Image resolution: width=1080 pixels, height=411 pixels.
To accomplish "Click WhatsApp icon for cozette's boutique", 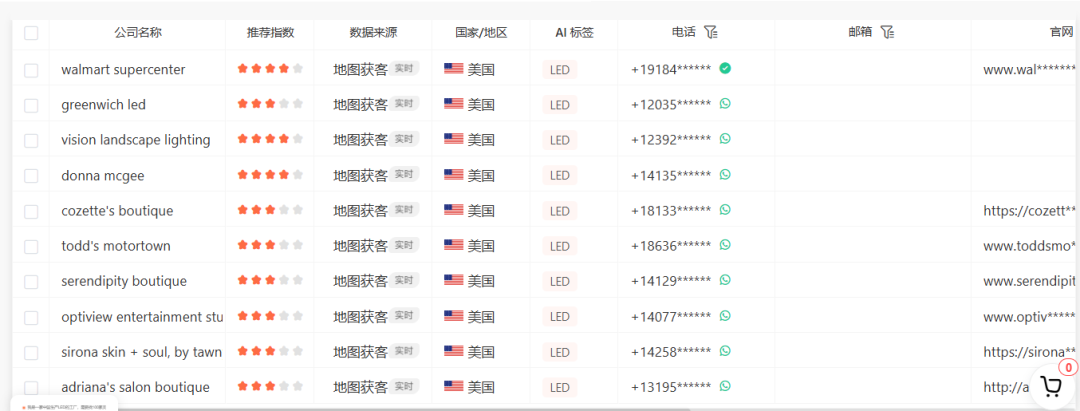I will tap(725, 209).
